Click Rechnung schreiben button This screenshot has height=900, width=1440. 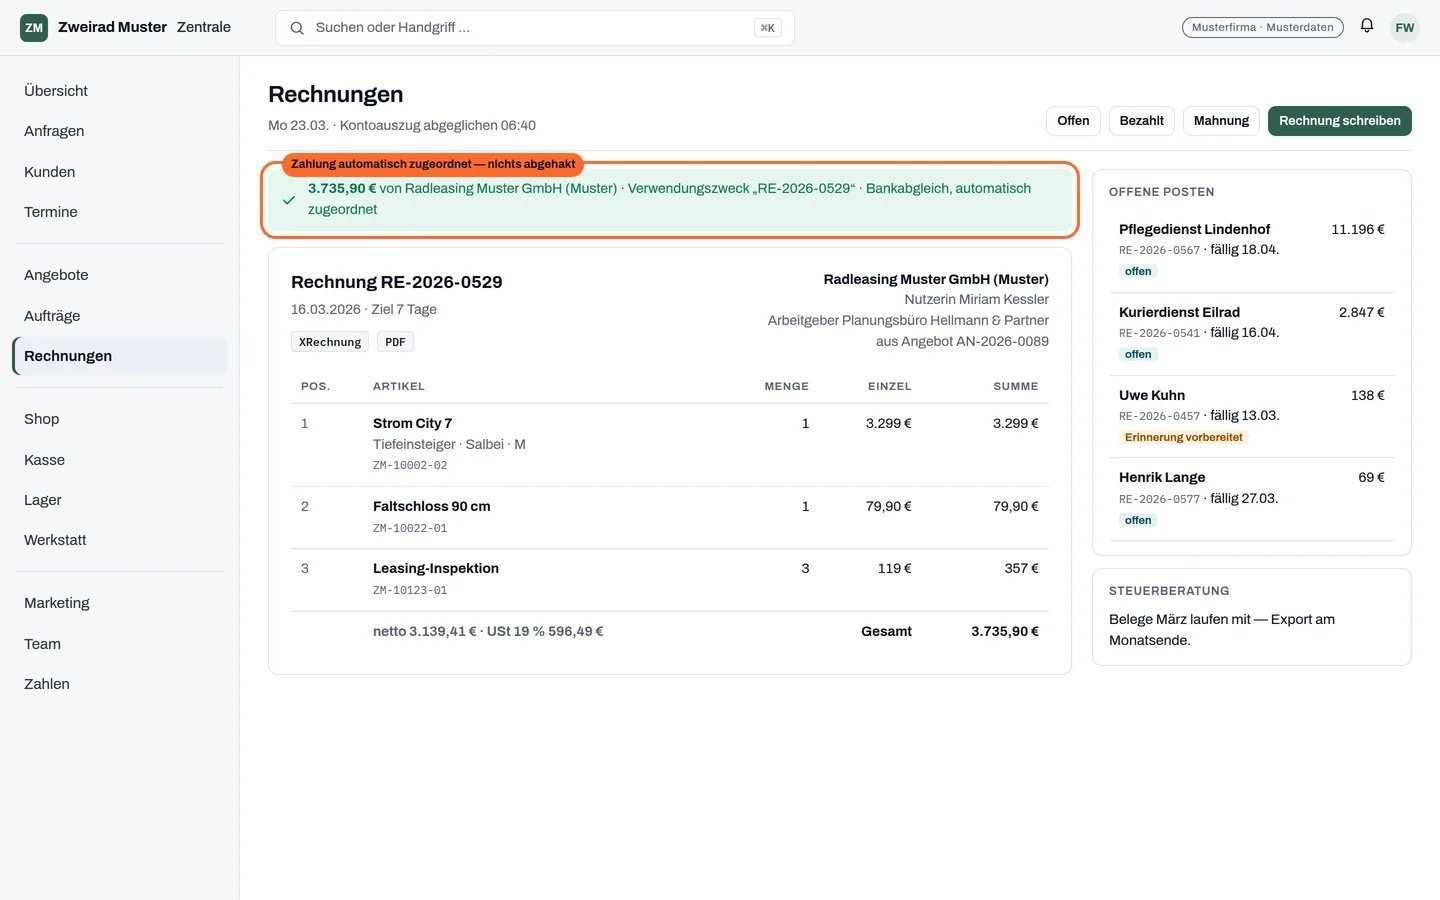(x=1340, y=121)
